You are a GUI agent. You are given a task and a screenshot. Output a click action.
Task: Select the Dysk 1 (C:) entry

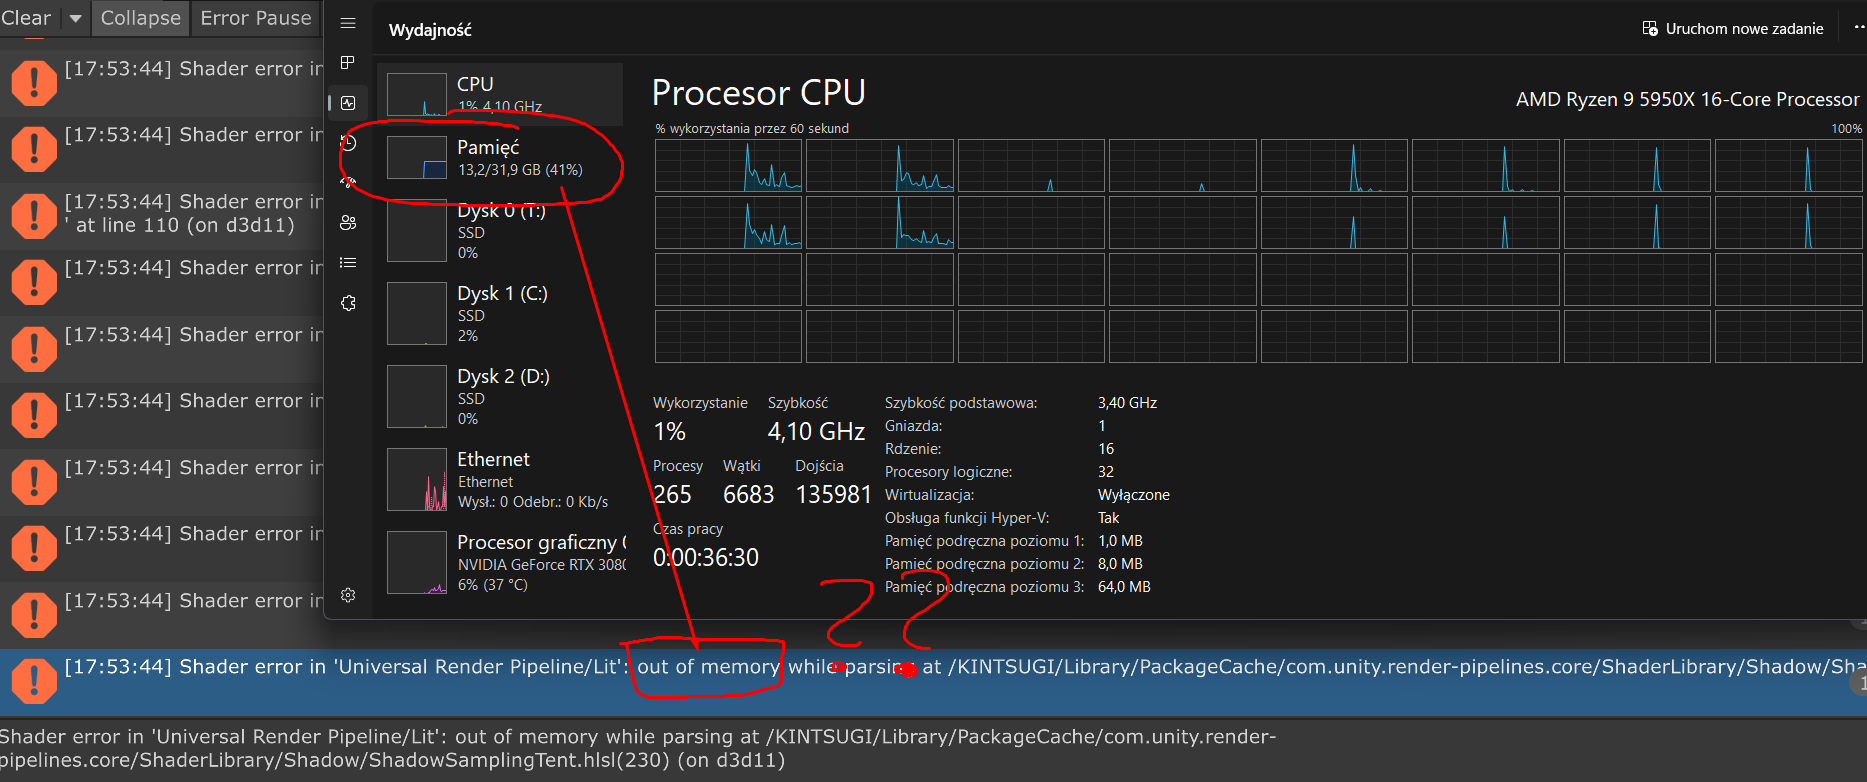[x=500, y=313]
